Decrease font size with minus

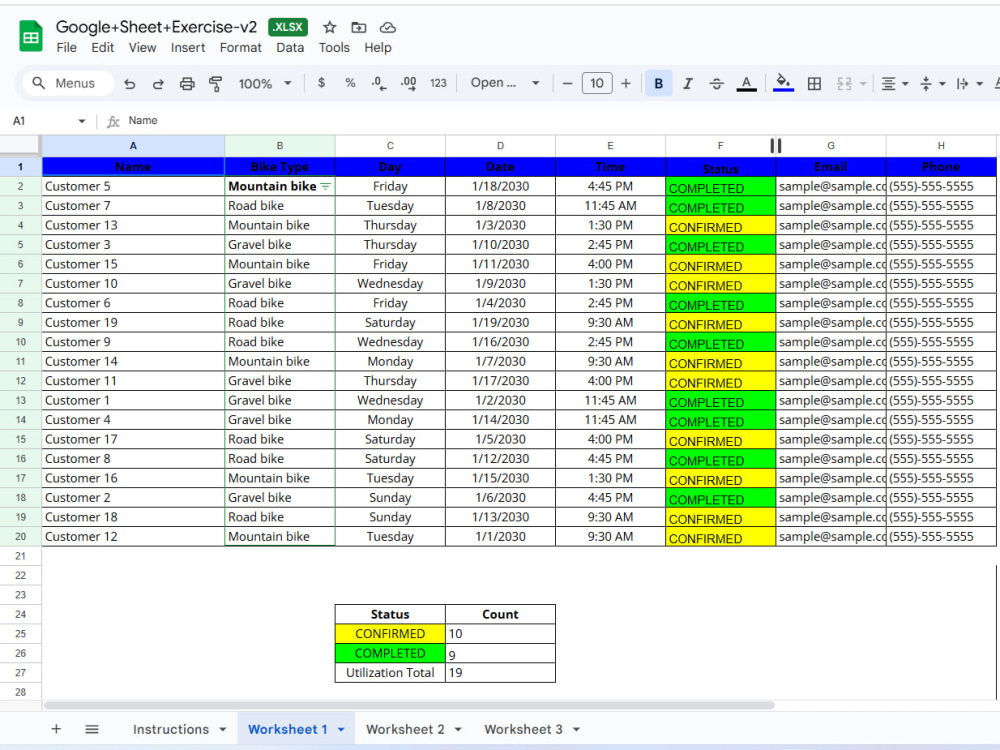[567, 84]
